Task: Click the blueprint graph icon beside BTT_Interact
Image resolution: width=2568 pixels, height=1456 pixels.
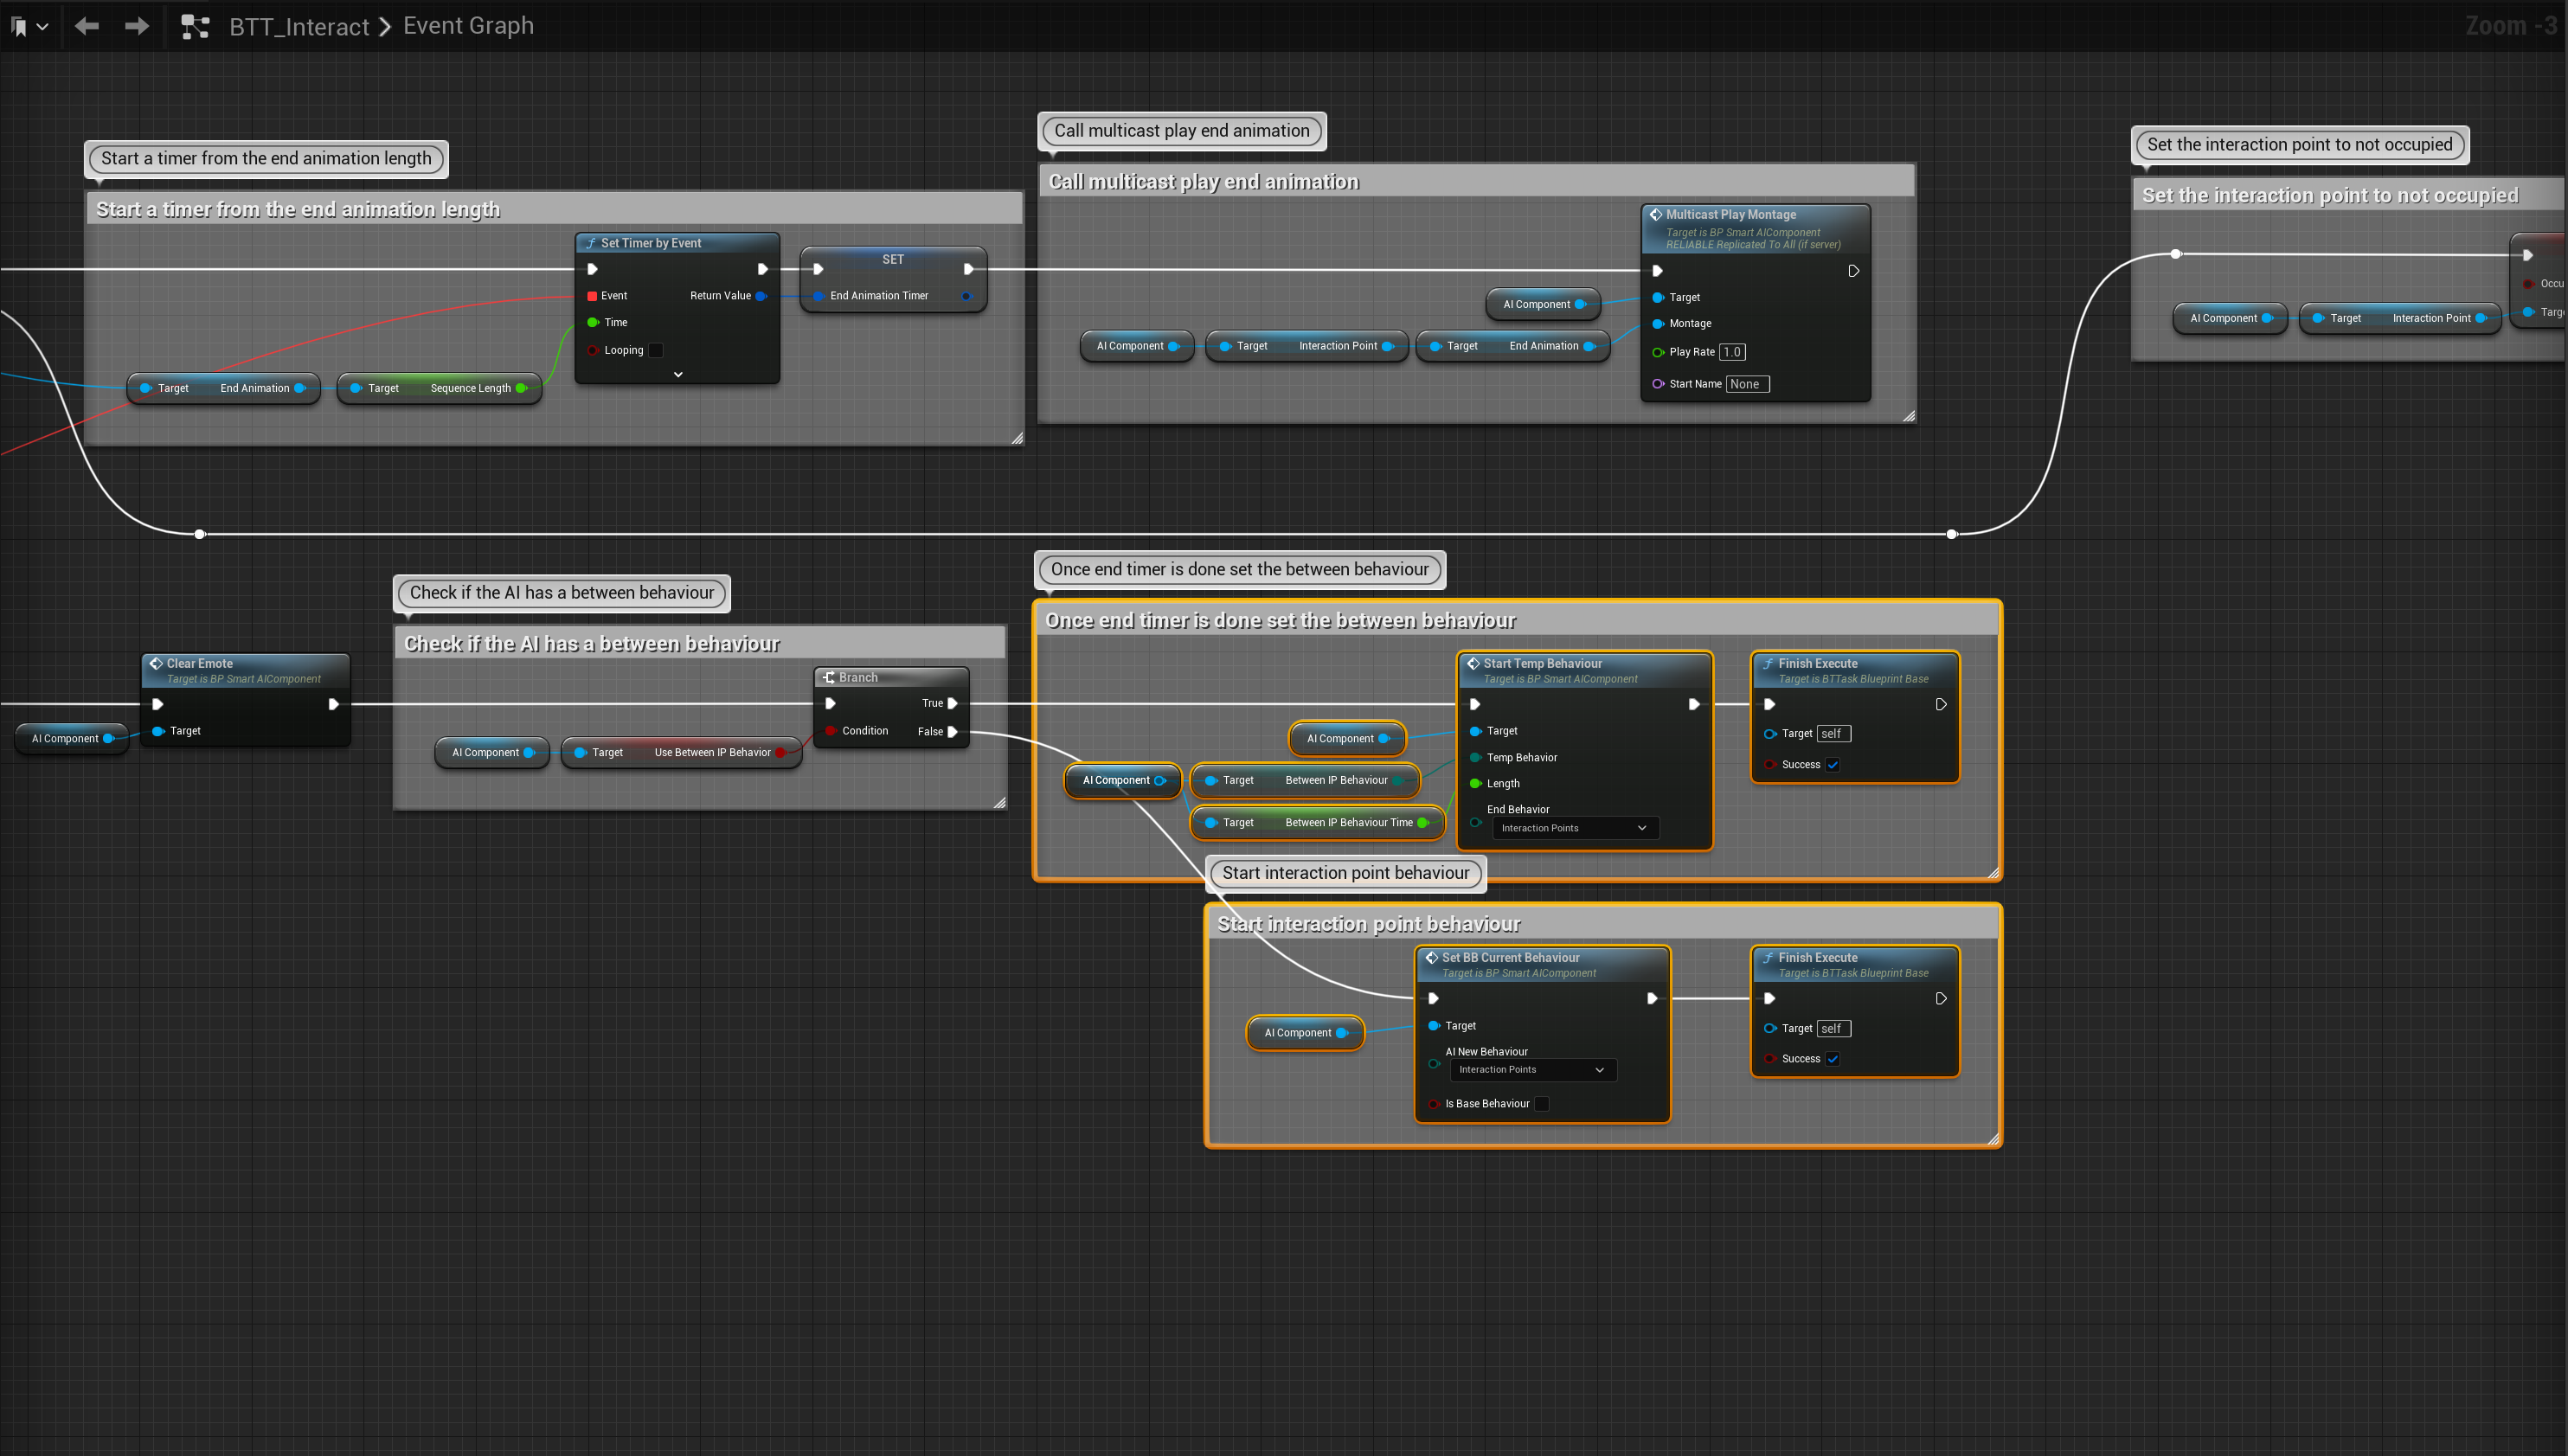Action: click(195, 27)
